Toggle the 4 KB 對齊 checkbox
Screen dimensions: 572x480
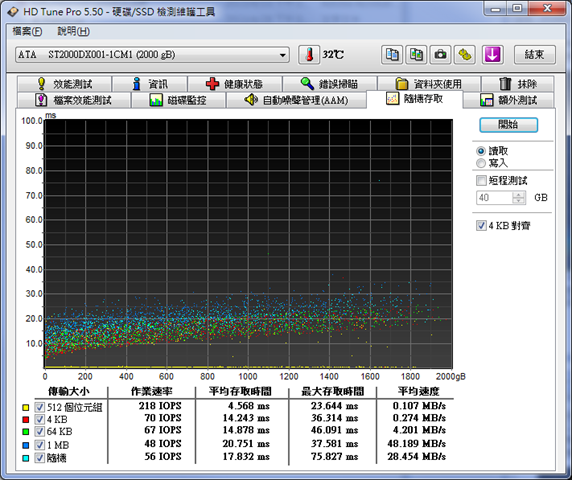point(481,226)
